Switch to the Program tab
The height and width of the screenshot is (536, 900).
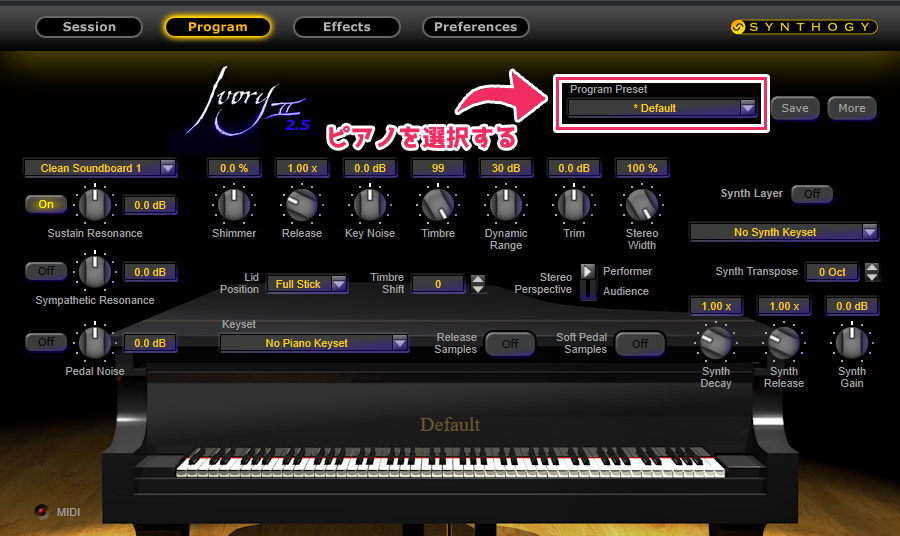point(218,27)
